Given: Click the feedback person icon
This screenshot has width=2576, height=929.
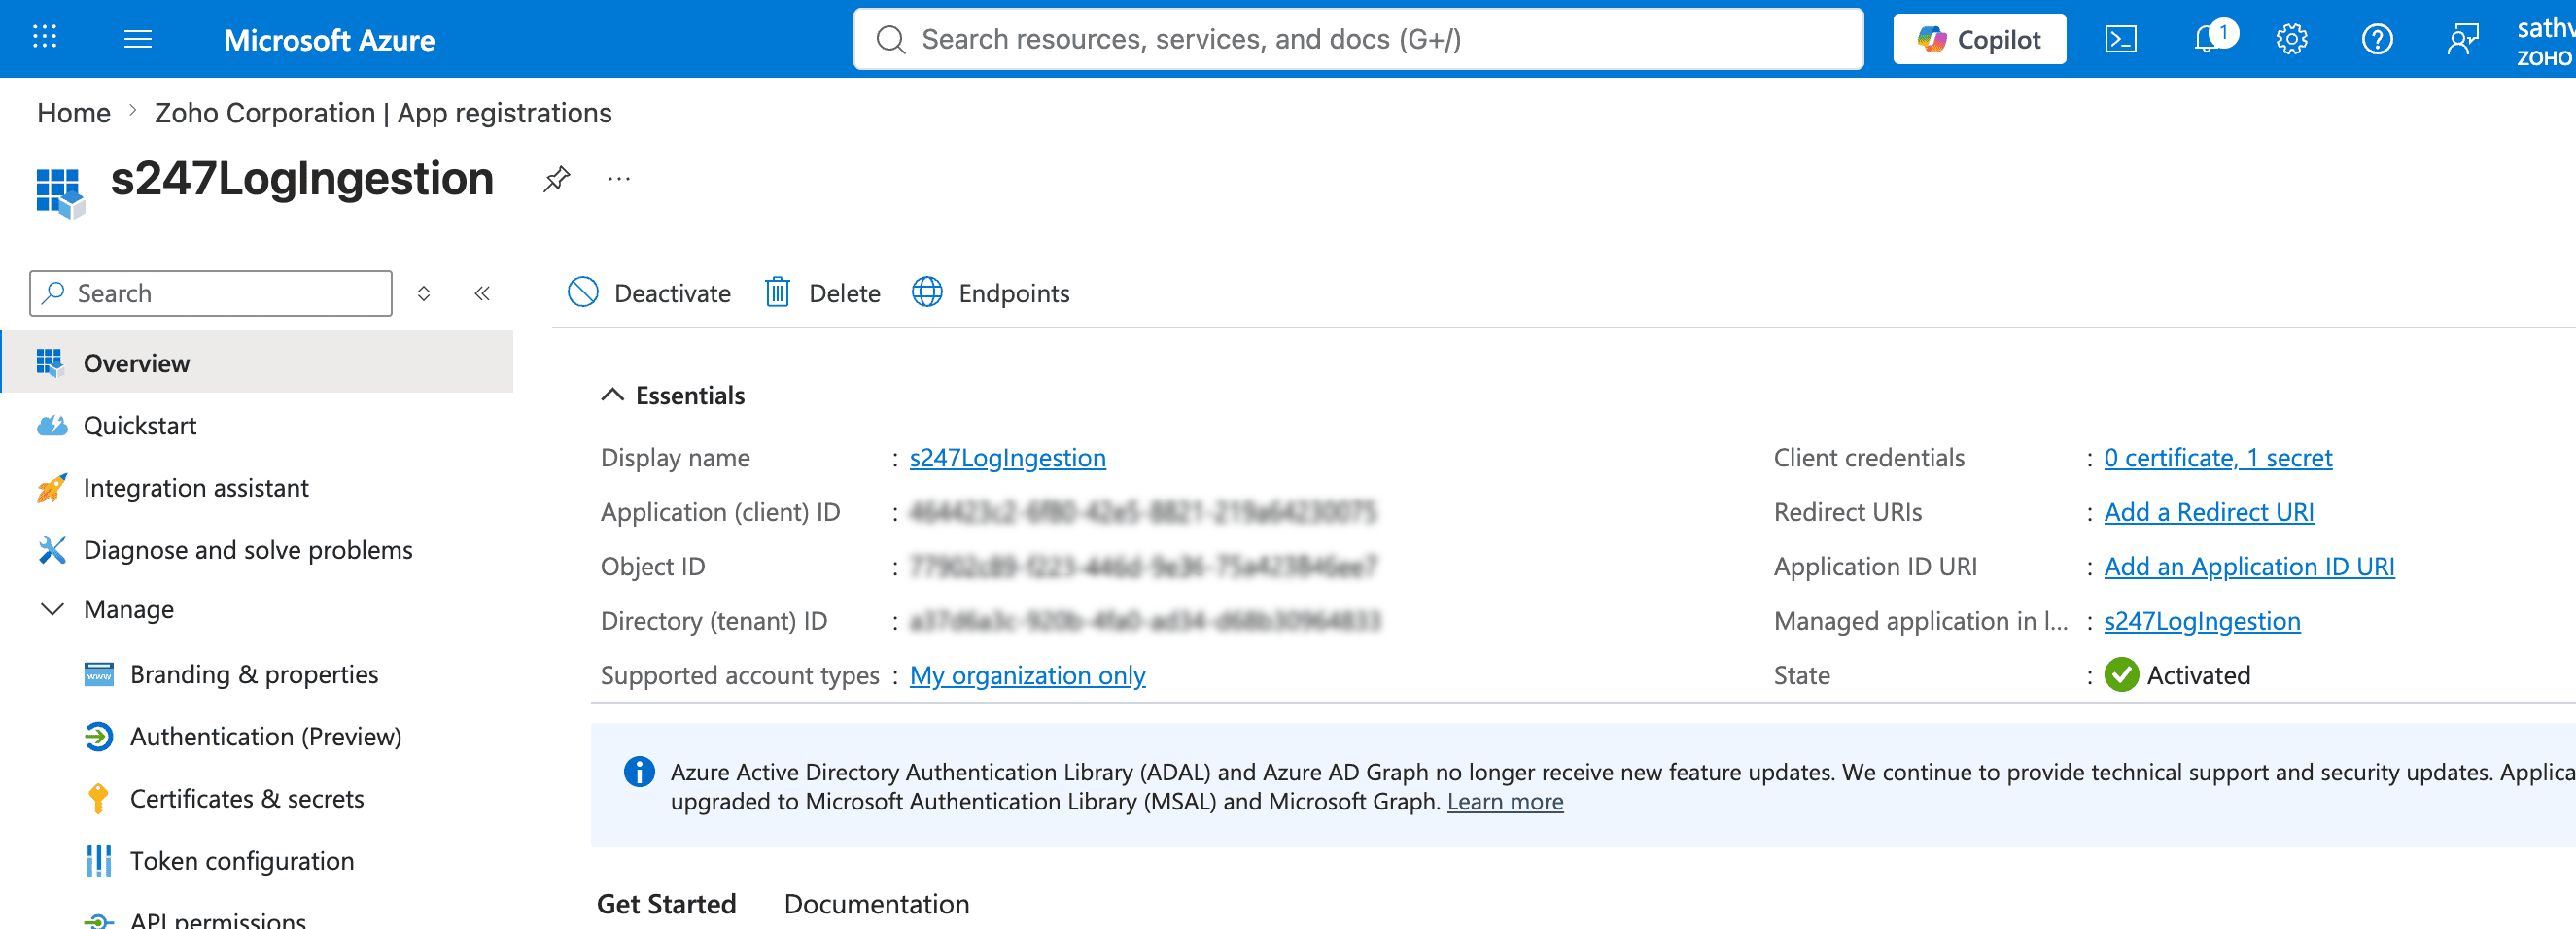Looking at the screenshot, I should click(x=2462, y=39).
